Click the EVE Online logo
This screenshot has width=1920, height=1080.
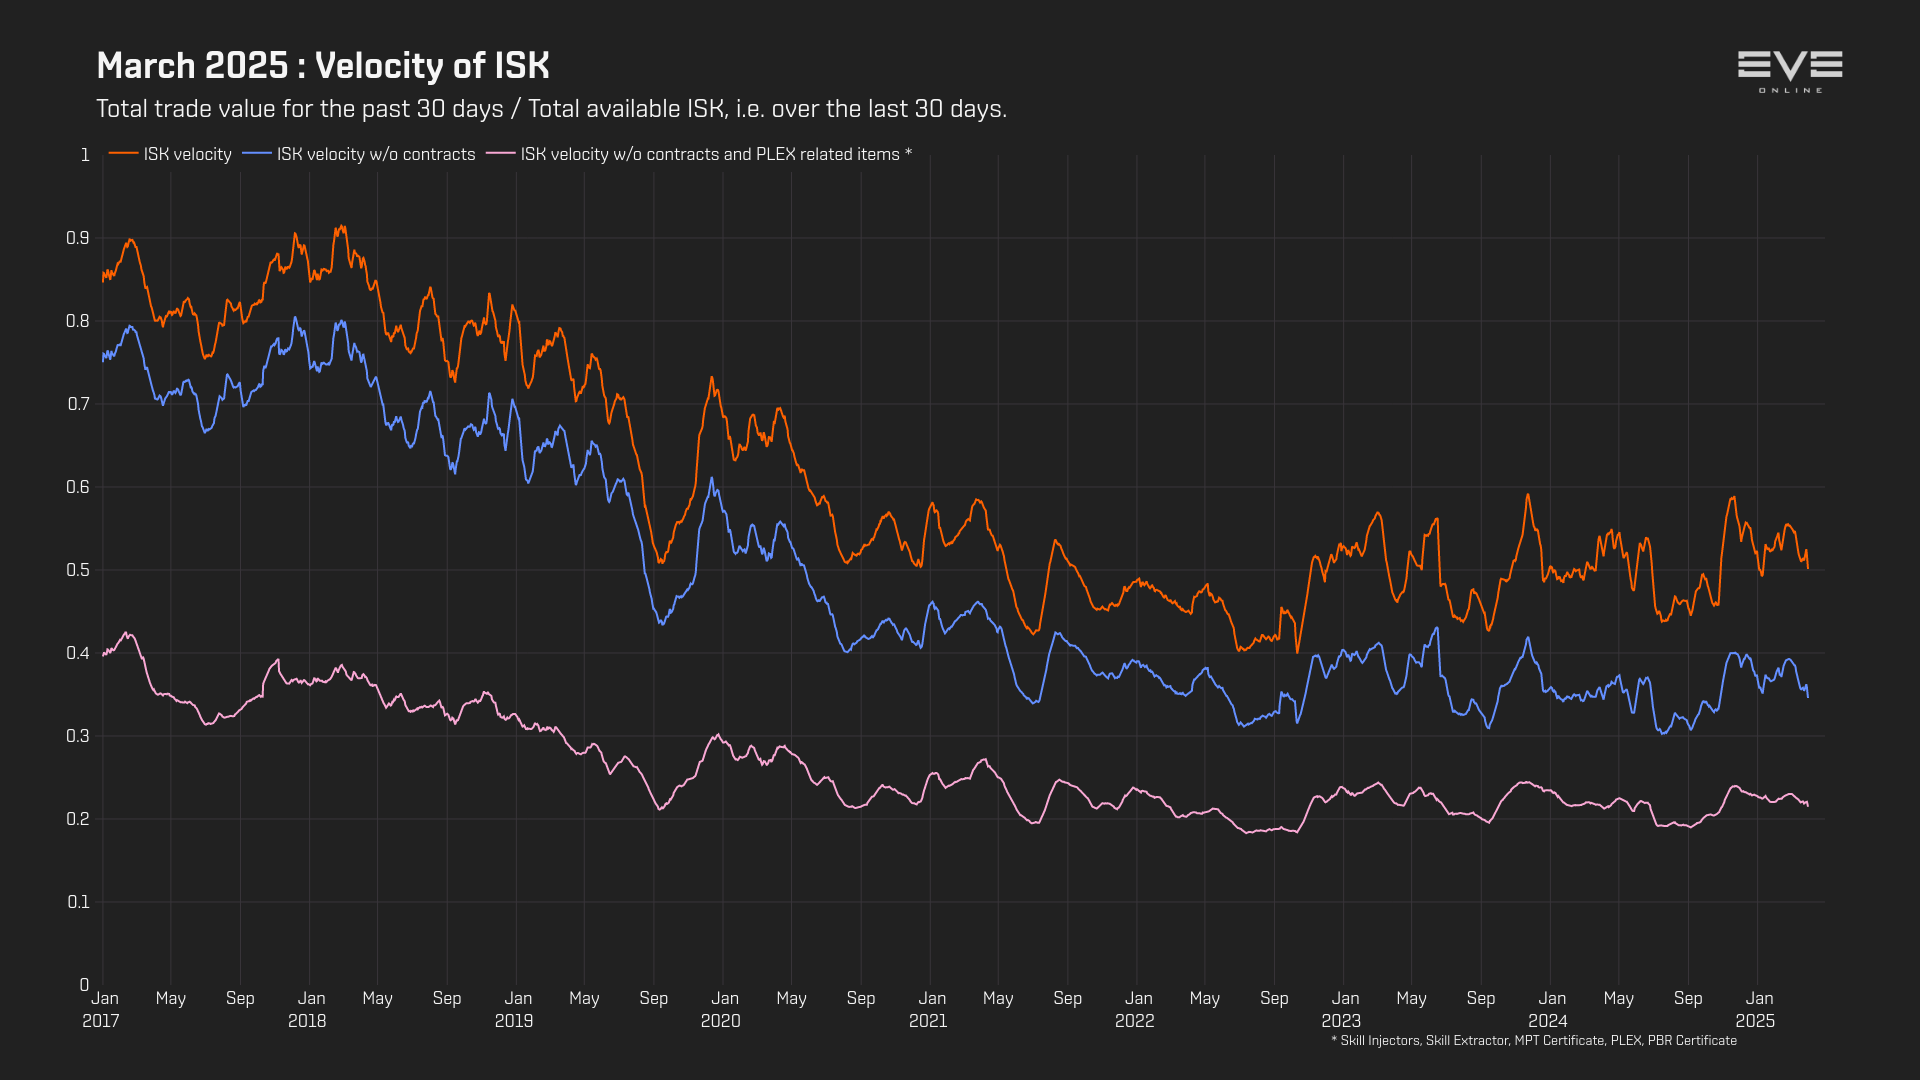tap(1790, 71)
